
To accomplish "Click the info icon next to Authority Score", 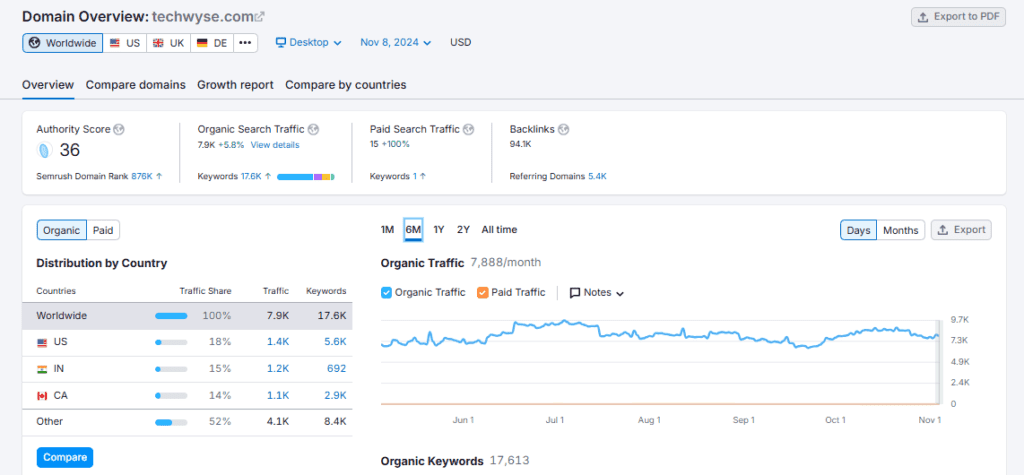I will (x=119, y=130).
